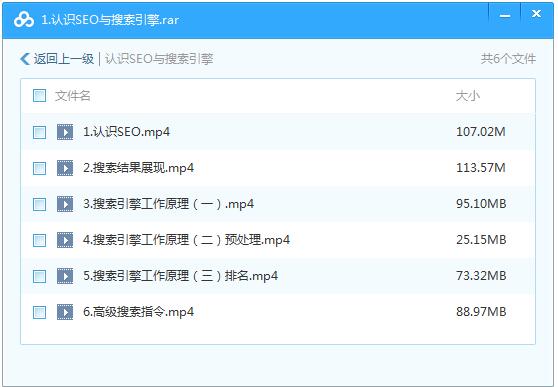
Task: Open the 认识SEO与搜索引擎 breadcrumb folder
Action: click(159, 59)
